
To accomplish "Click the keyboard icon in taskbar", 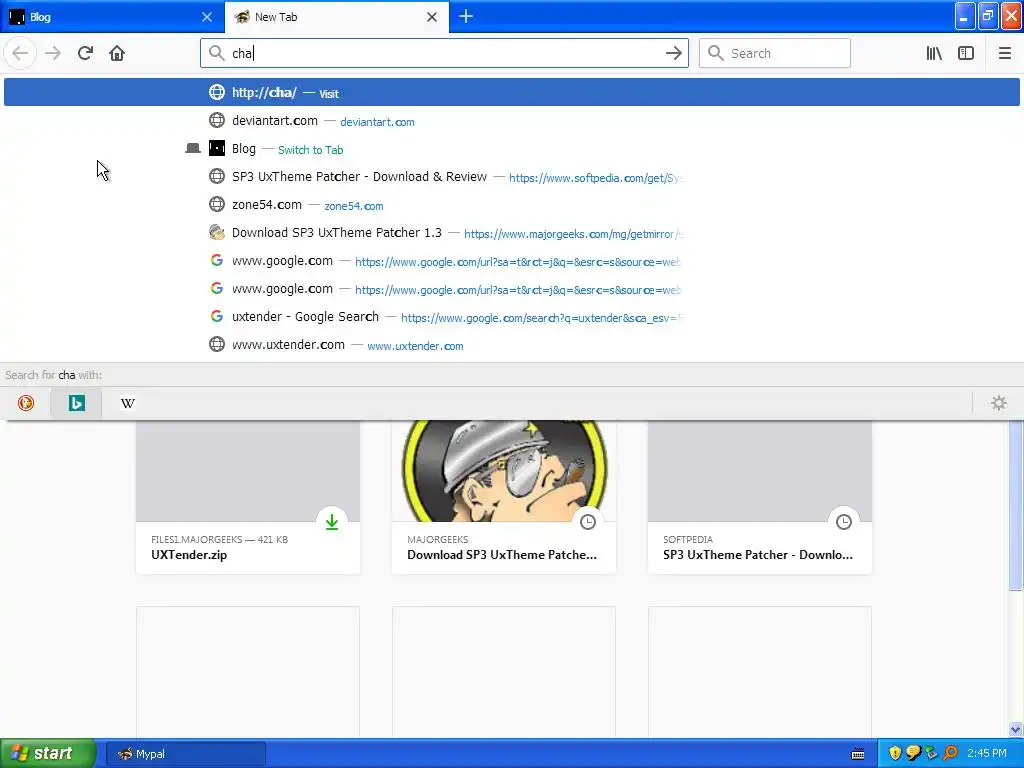I will [858, 754].
